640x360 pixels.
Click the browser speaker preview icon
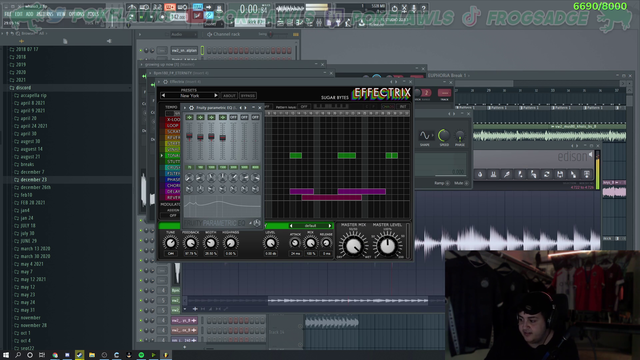tap(109, 41)
